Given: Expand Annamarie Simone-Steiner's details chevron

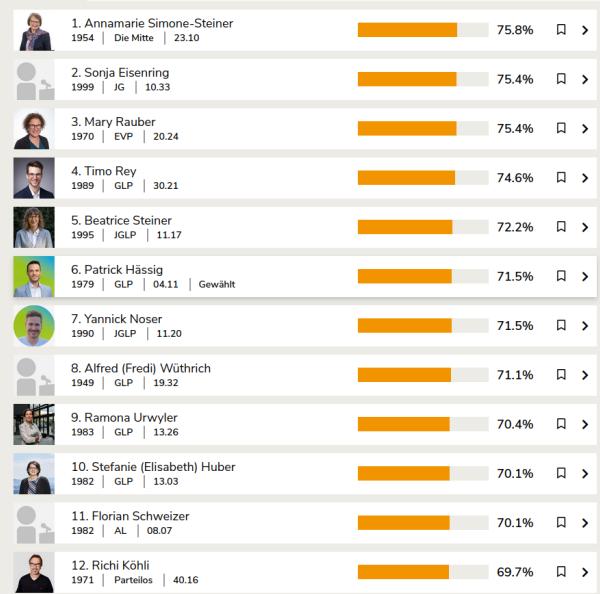Looking at the screenshot, I should [585, 30].
